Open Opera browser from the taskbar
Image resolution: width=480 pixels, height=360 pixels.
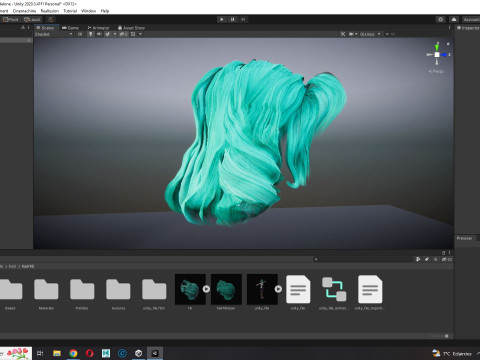(x=89, y=353)
